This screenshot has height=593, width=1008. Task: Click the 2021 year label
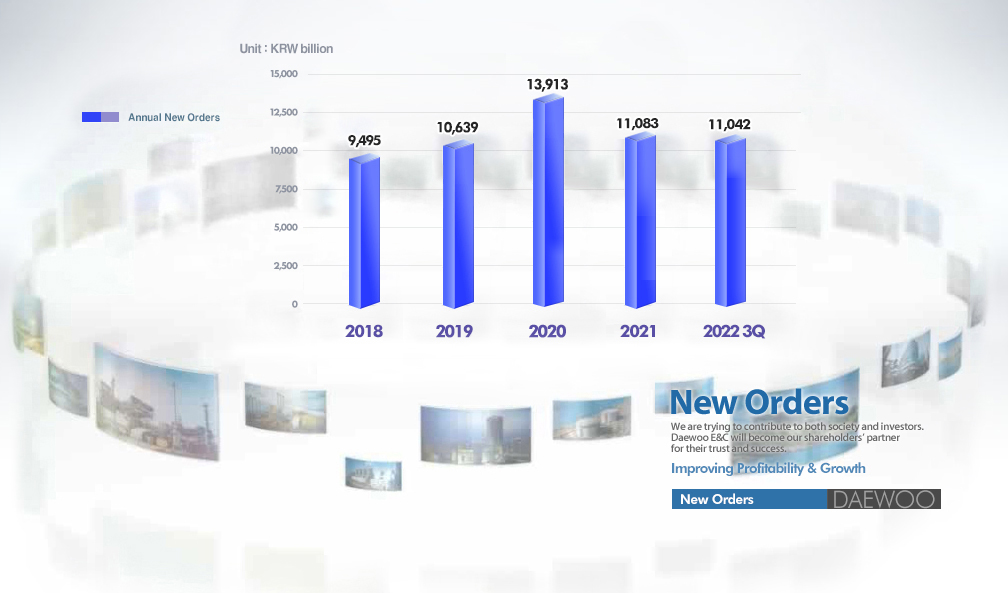[638, 331]
